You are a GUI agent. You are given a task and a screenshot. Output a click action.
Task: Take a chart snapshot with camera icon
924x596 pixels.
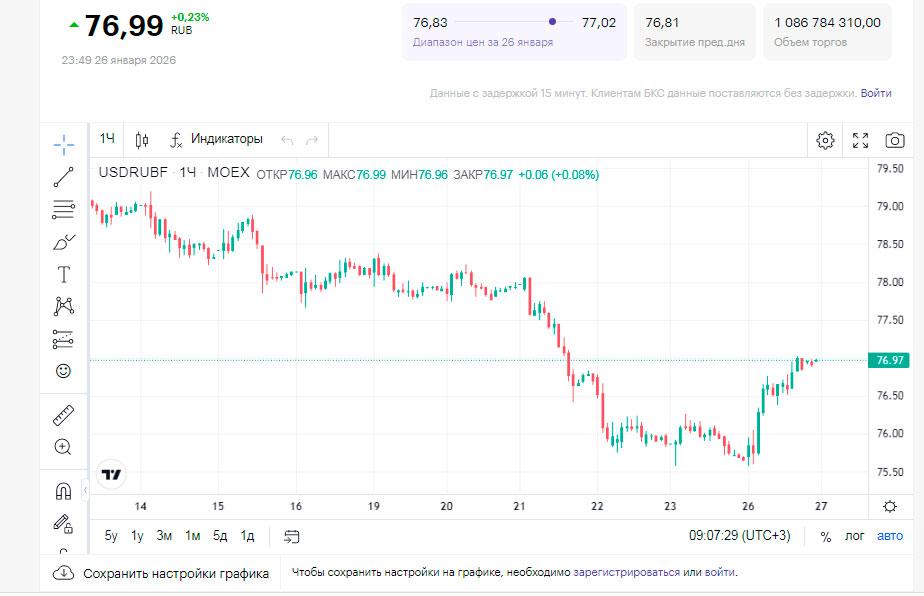[x=894, y=140]
